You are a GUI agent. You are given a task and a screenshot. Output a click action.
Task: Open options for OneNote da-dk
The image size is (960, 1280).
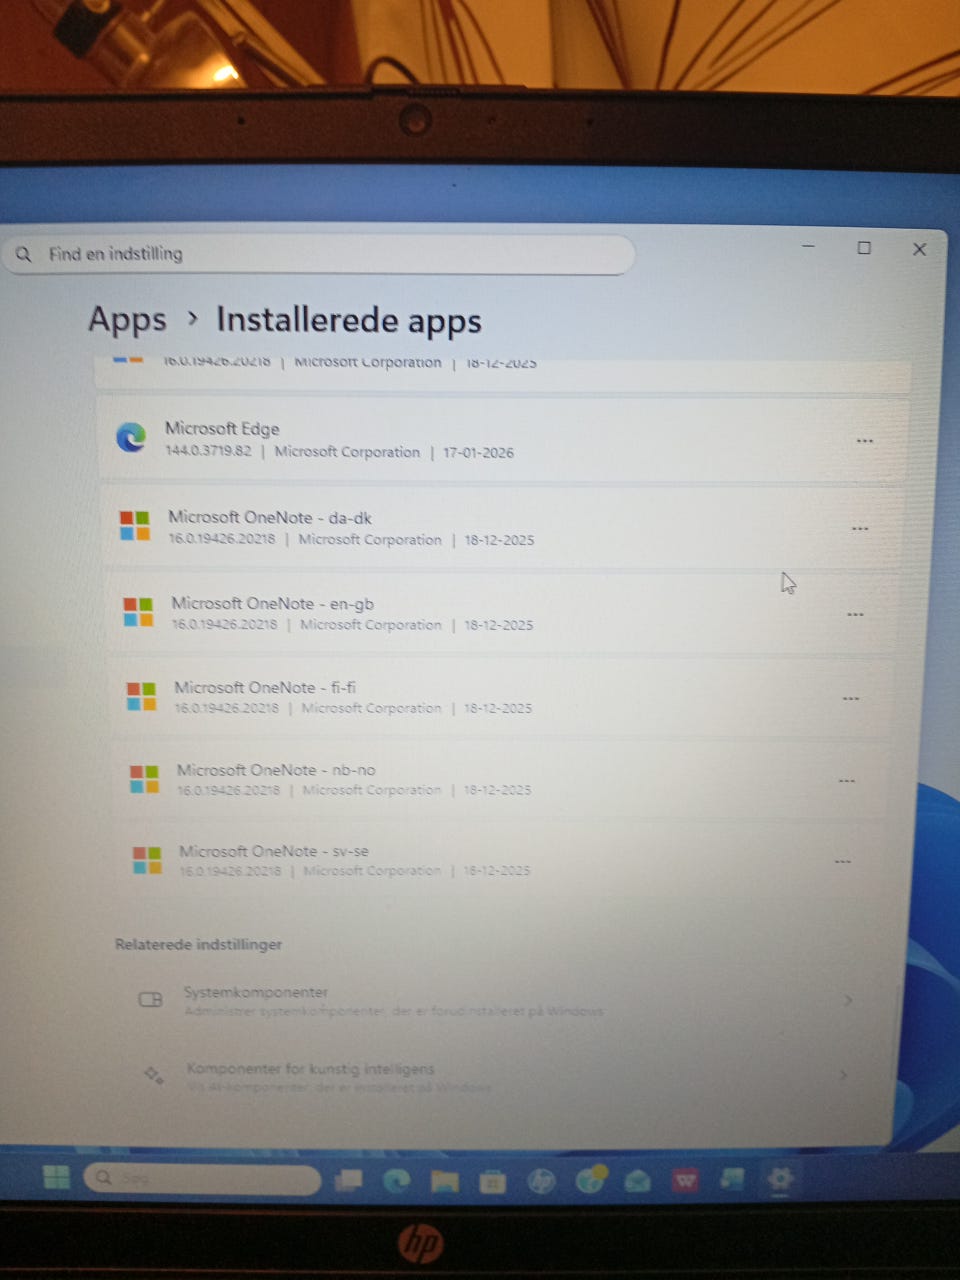click(x=860, y=528)
